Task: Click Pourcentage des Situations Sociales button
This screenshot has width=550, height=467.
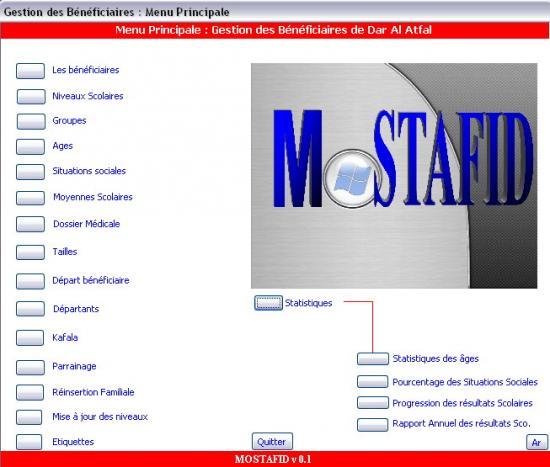Action: tap(373, 381)
